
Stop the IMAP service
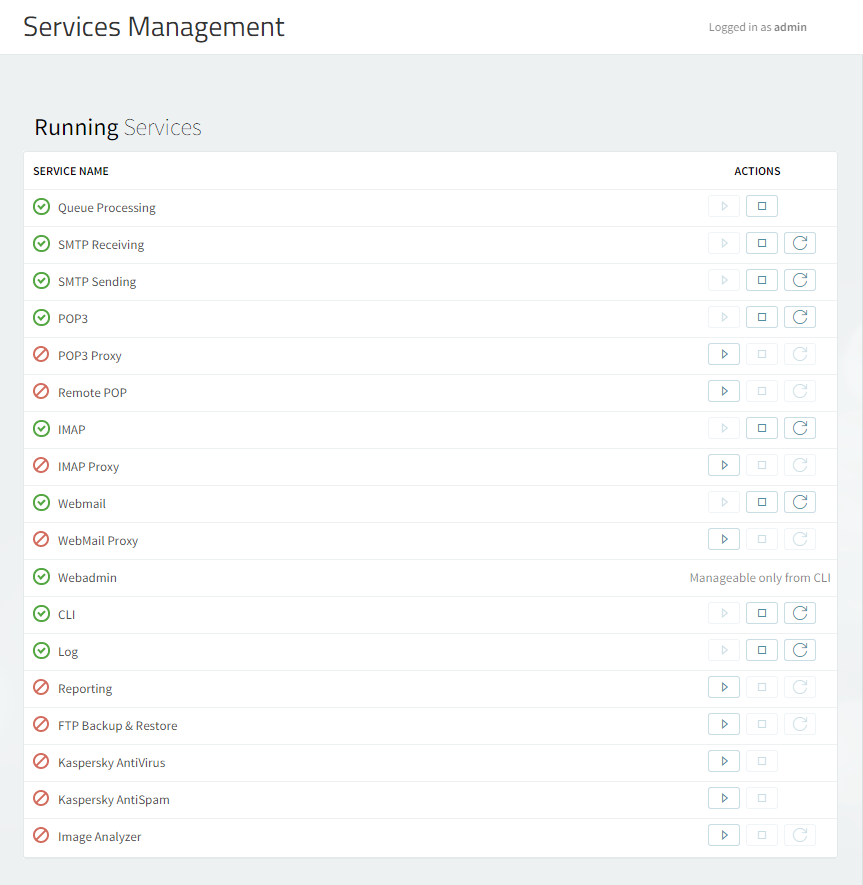(x=761, y=429)
